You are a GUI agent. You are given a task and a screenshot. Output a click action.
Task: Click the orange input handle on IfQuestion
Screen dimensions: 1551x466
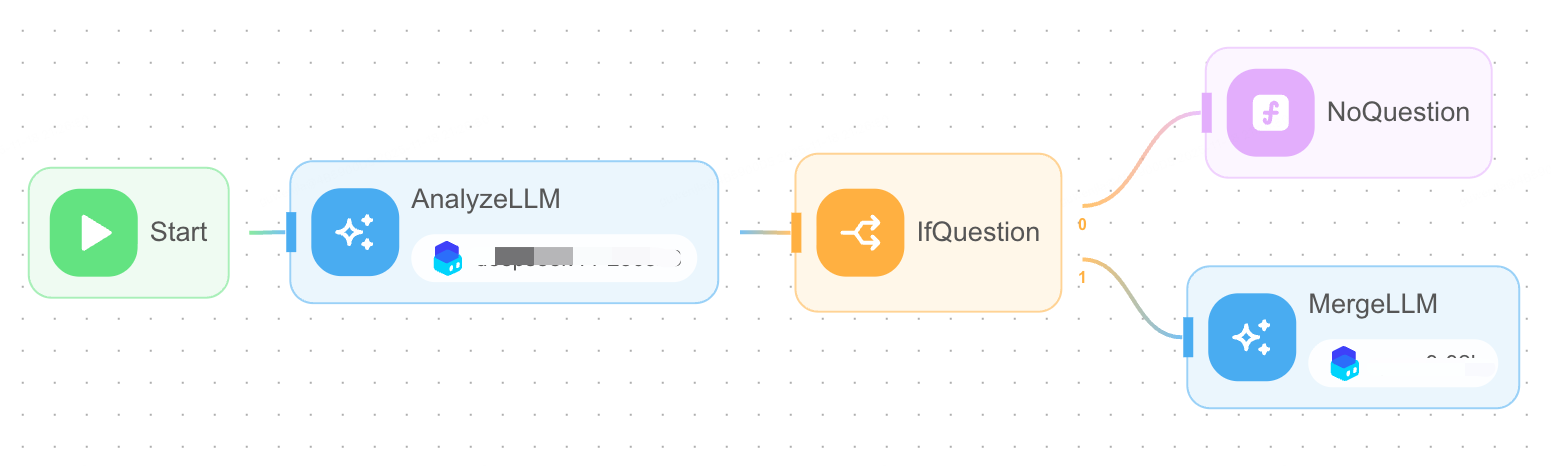point(797,232)
